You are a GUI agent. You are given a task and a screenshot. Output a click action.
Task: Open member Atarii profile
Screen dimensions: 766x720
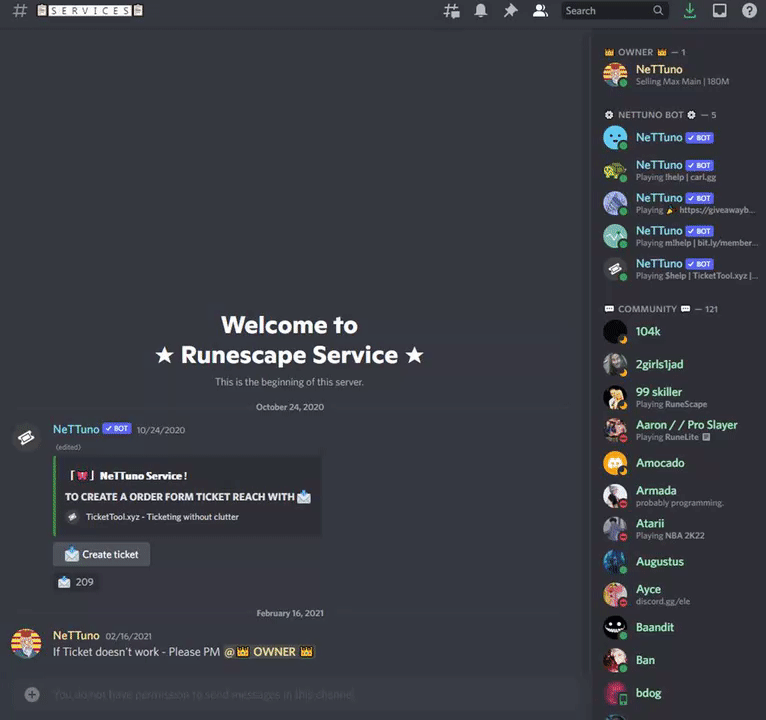[x=680, y=529]
